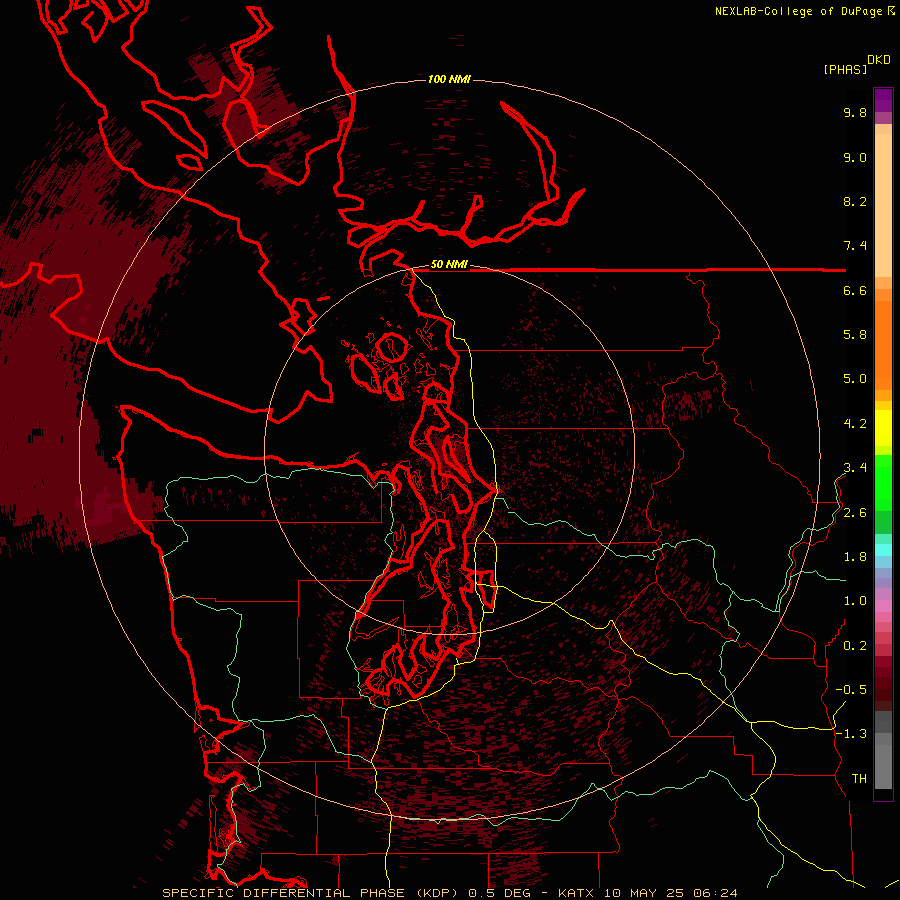Viewport: 900px width, 900px height.
Task: Click the -0.5 value on the color scale
Action: click(x=851, y=690)
